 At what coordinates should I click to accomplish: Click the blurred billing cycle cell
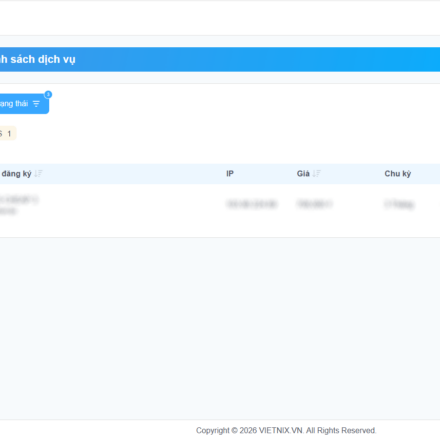tap(399, 204)
